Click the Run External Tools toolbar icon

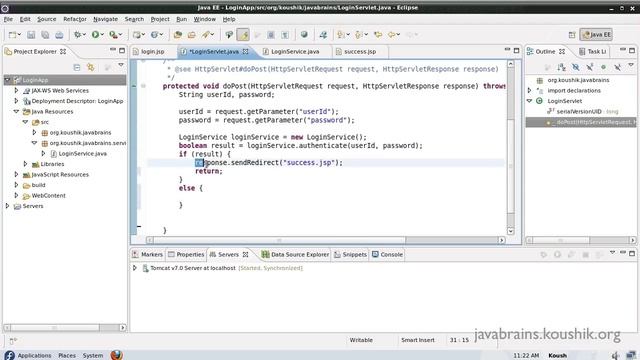113,35
